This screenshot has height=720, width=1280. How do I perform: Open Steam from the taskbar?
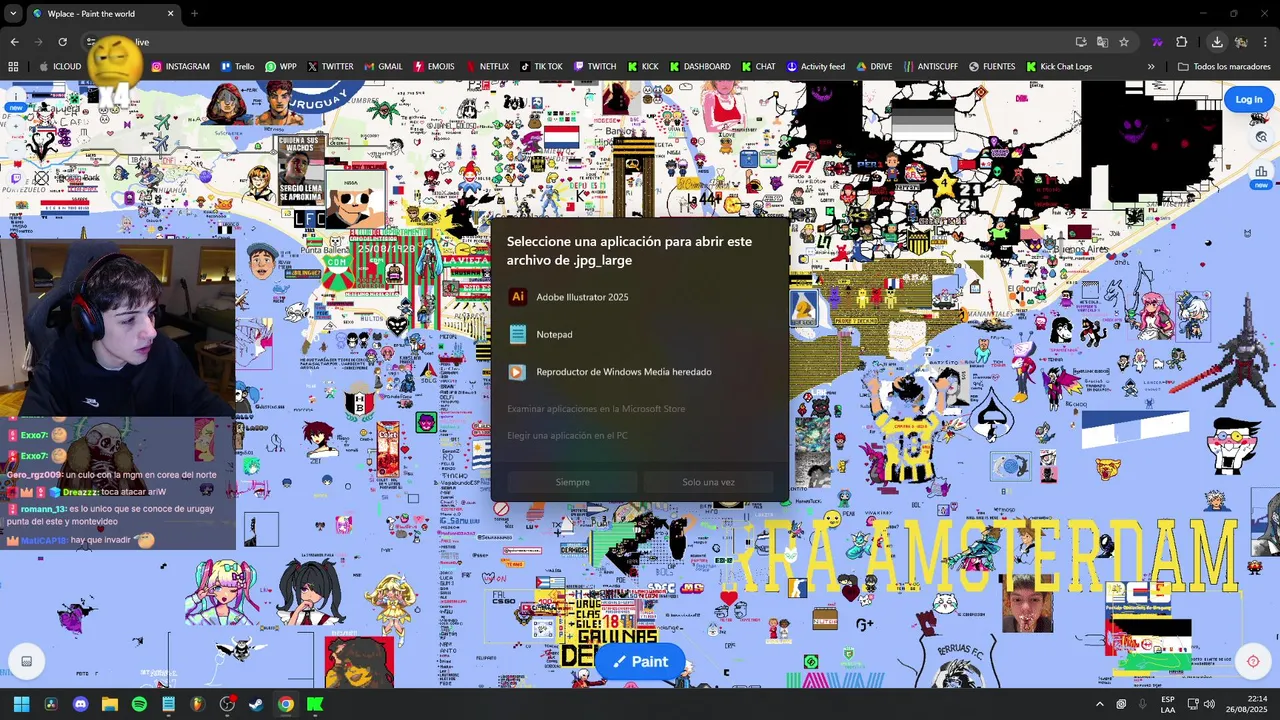pyautogui.click(x=256, y=704)
